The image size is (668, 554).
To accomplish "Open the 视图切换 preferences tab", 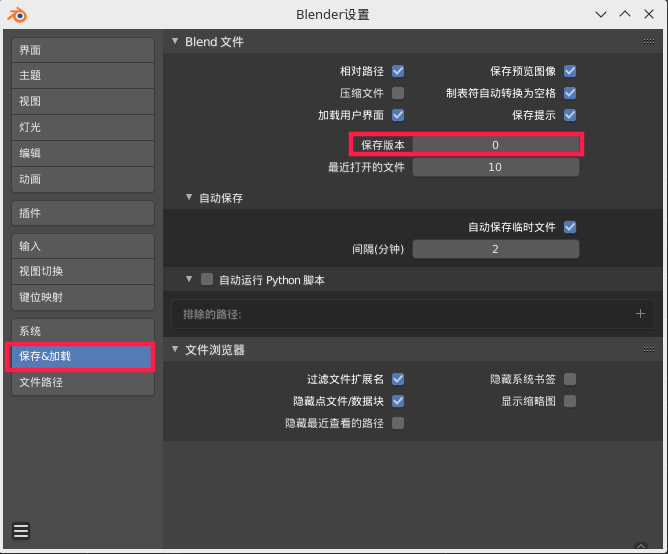I will click(83, 271).
